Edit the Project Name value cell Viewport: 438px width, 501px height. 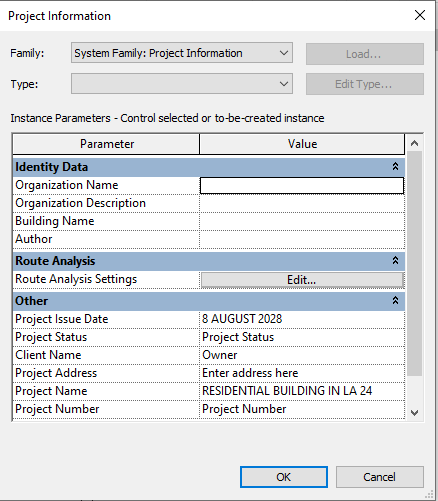tap(302, 391)
